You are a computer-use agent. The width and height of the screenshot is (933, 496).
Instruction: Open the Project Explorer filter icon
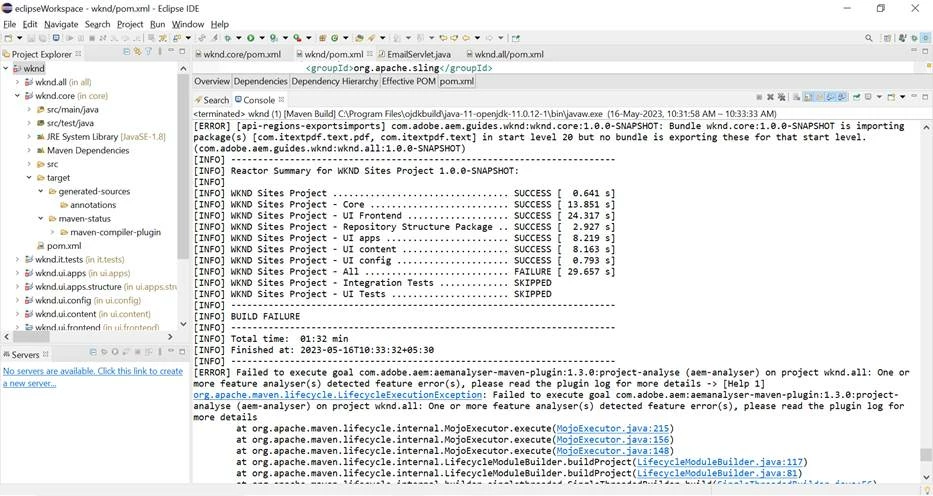tap(148, 52)
